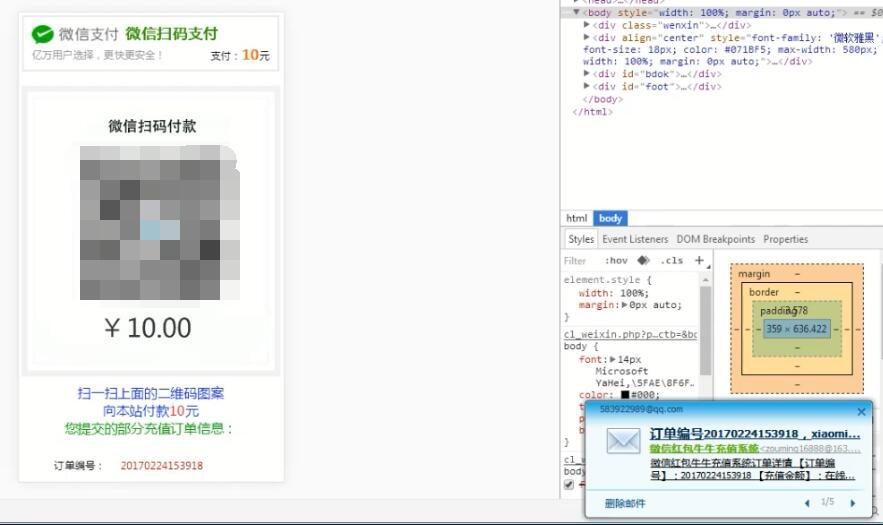Select the html breadcrumb element
This screenshot has height=525, width=883.
pyautogui.click(x=577, y=218)
